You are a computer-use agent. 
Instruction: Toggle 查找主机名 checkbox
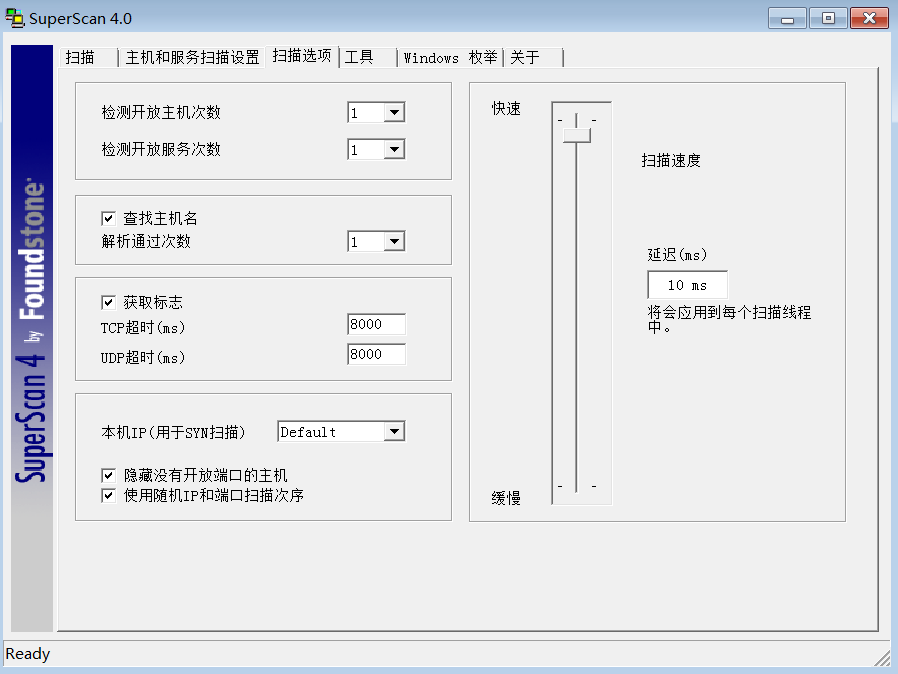(x=108, y=218)
